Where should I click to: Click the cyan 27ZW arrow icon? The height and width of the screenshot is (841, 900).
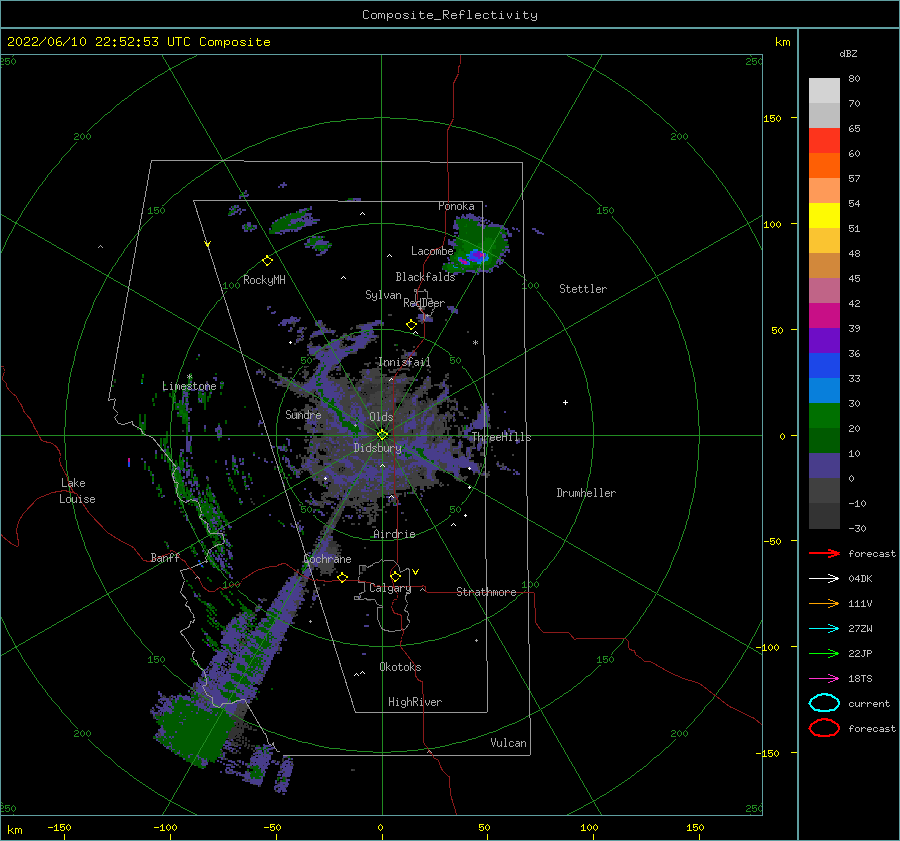(824, 629)
